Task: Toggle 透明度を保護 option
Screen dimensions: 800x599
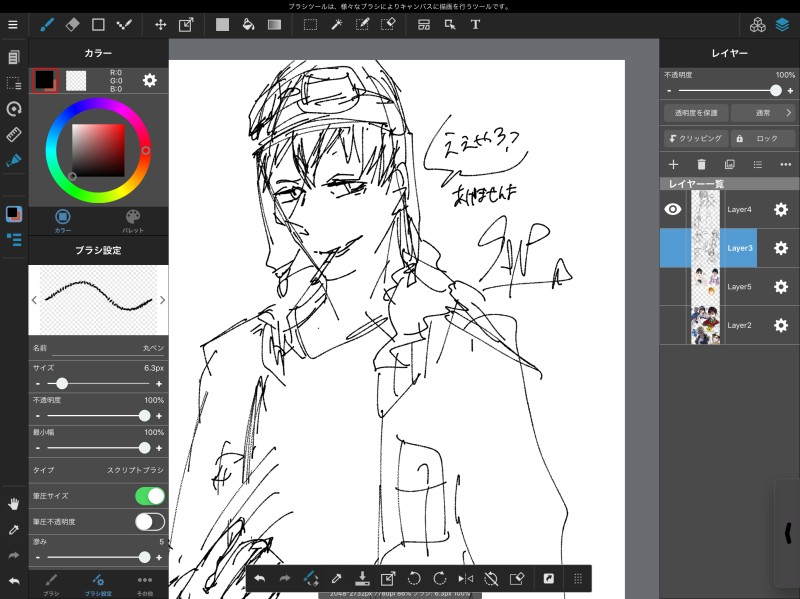Action: point(696,113)
